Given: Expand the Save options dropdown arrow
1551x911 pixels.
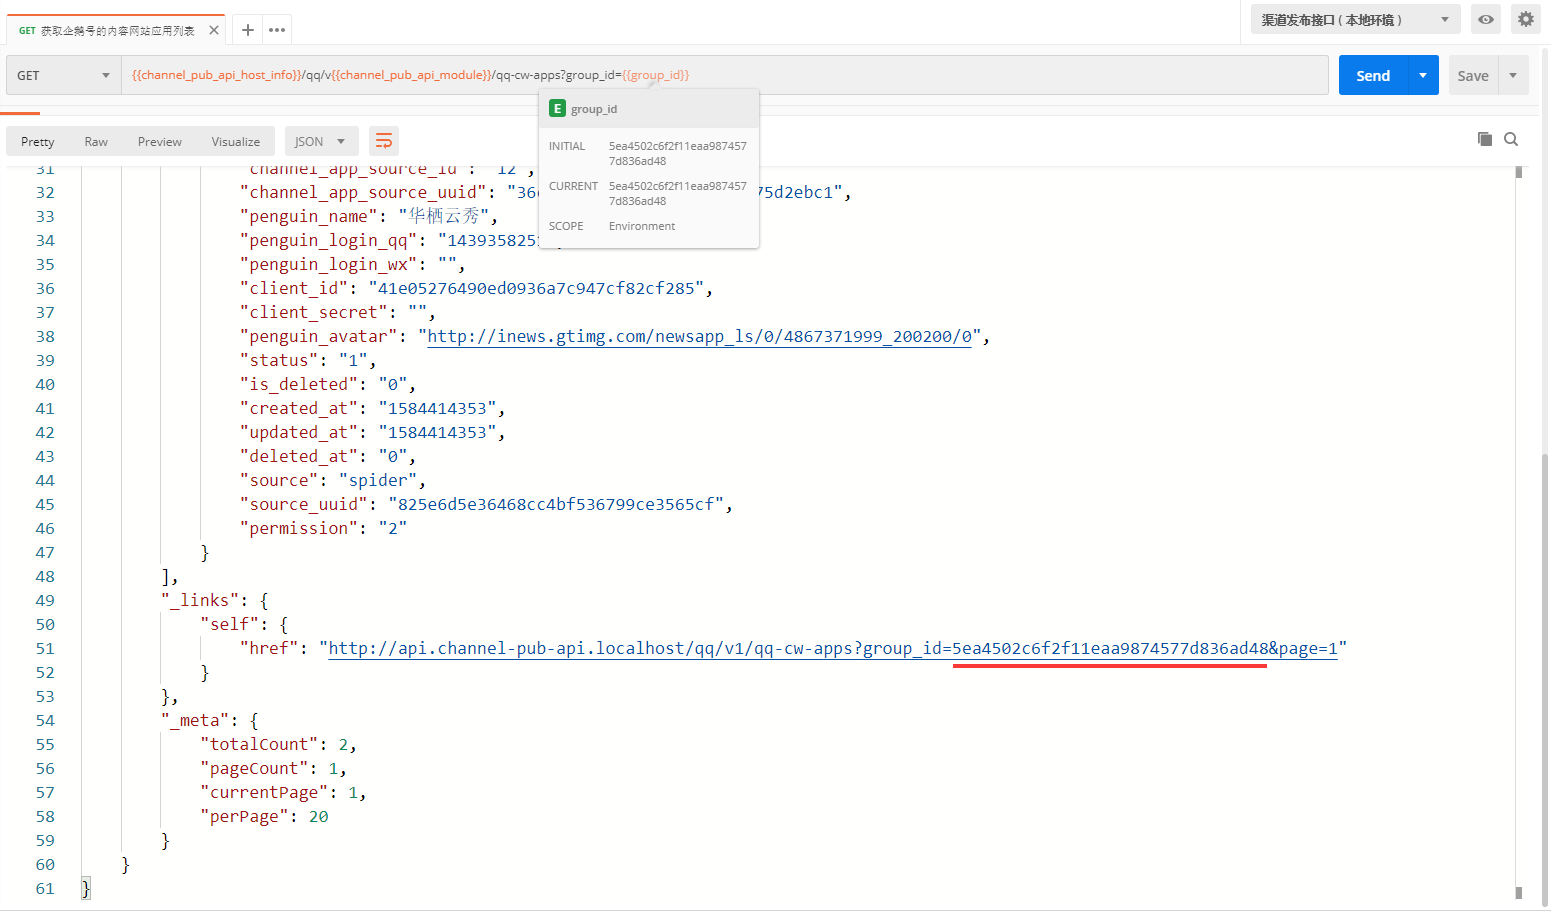Looking at the screenshot, I should pos(1513,75).
